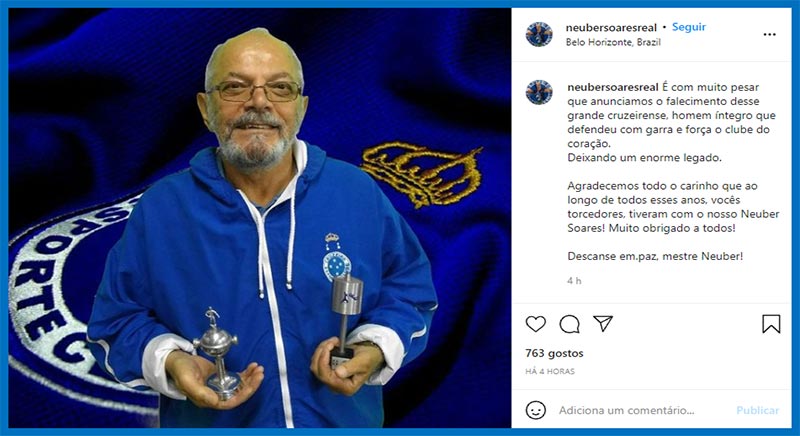Open the three-dots more options menu

click(x=769, y=35)
